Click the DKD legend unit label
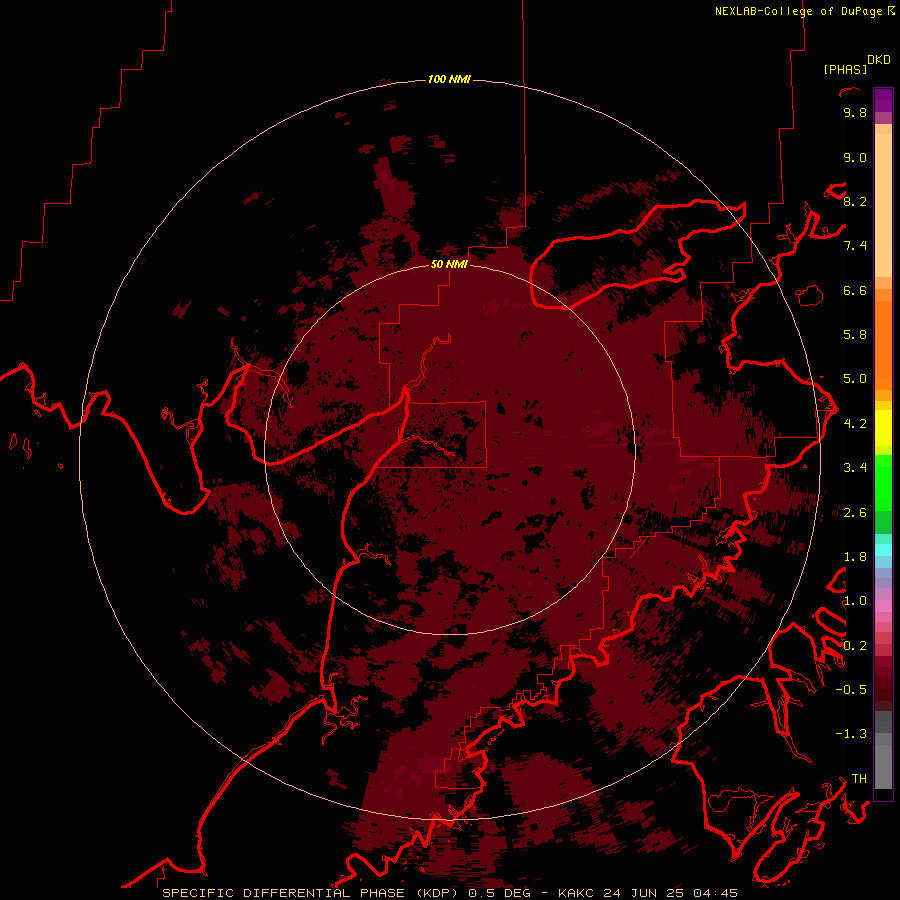The width and height of the screenshot is (900, 900). pos(879,60)
